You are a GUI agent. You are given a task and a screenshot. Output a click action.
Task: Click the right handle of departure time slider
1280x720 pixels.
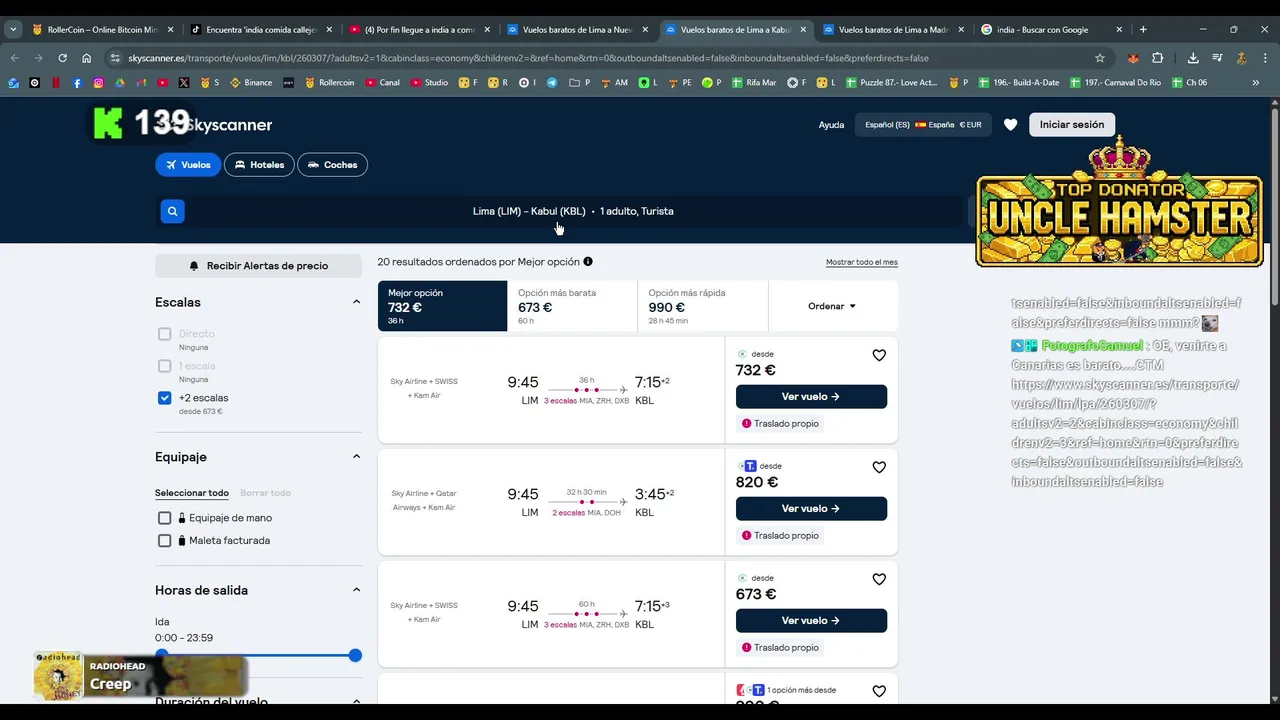[x=355, y=655]
